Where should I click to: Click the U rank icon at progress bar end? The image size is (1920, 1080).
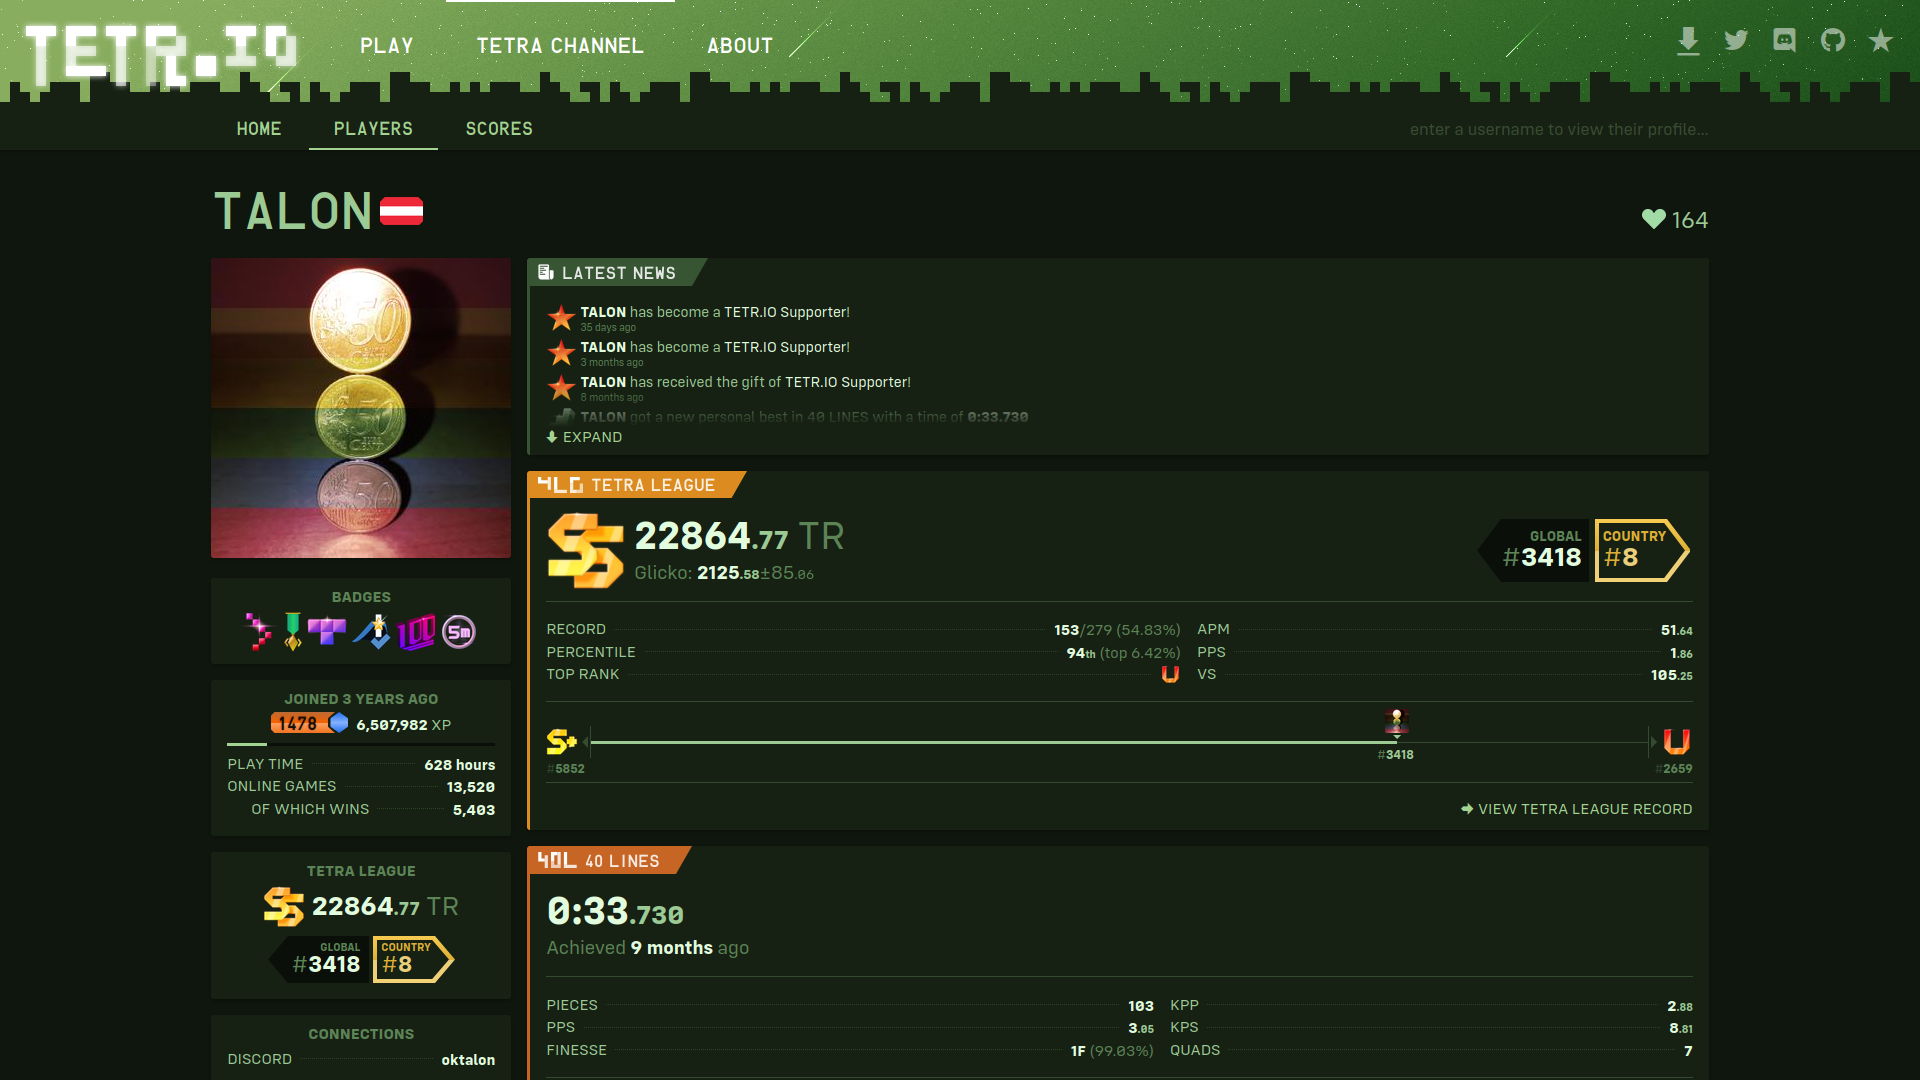pyautogui.click(x=1677, y=742)
